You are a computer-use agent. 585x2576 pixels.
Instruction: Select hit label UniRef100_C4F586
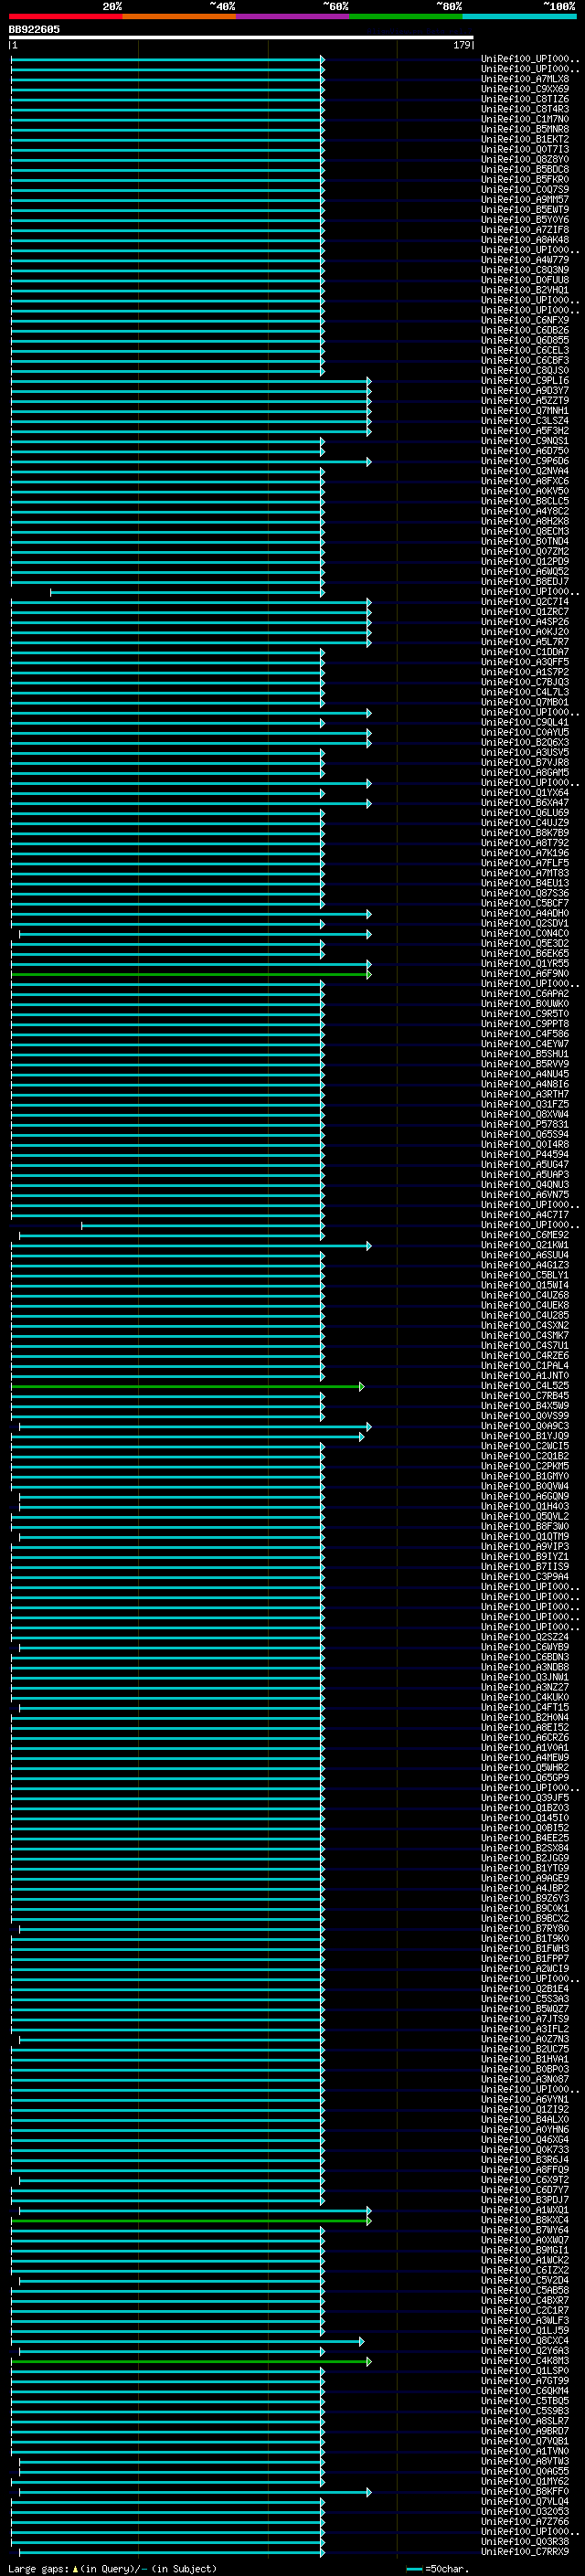(x=525, y=1033)
